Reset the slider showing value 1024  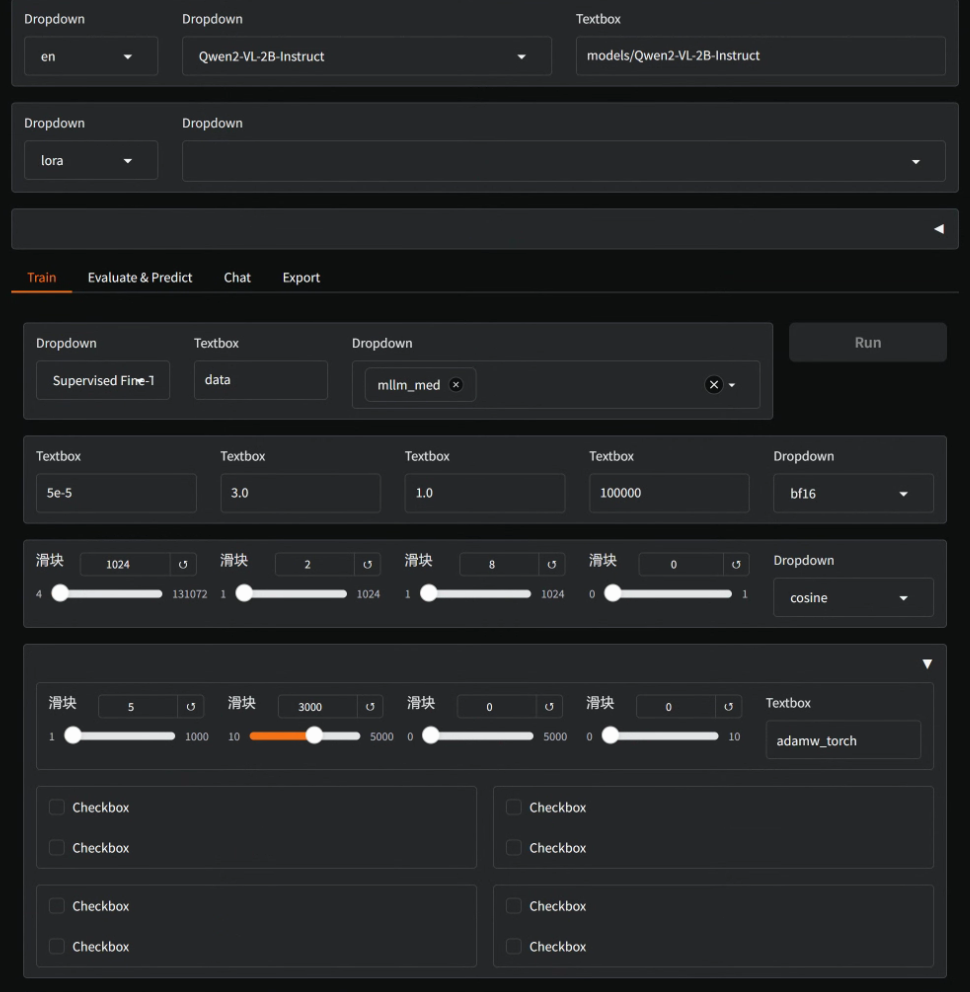point(183,565)
